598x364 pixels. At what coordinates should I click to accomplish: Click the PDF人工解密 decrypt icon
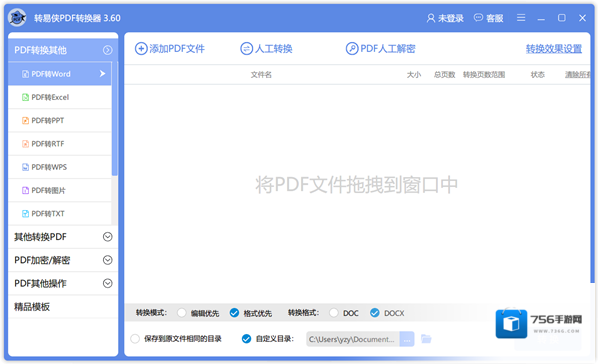coord(352,49)
